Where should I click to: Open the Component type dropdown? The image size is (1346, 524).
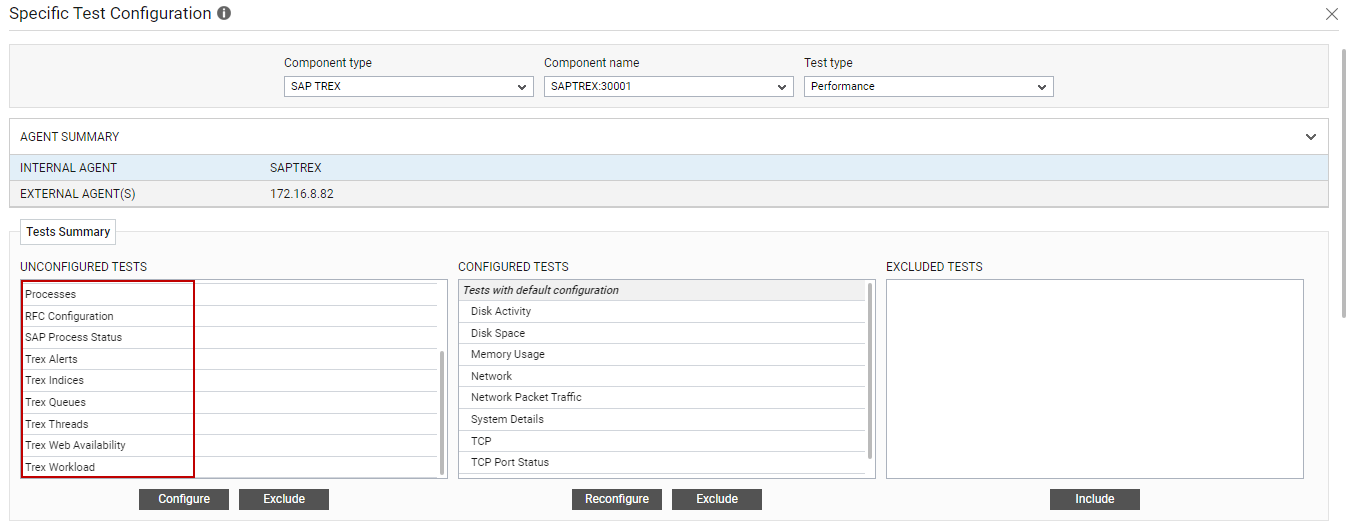pyautogui.click(x=408, y=87)
